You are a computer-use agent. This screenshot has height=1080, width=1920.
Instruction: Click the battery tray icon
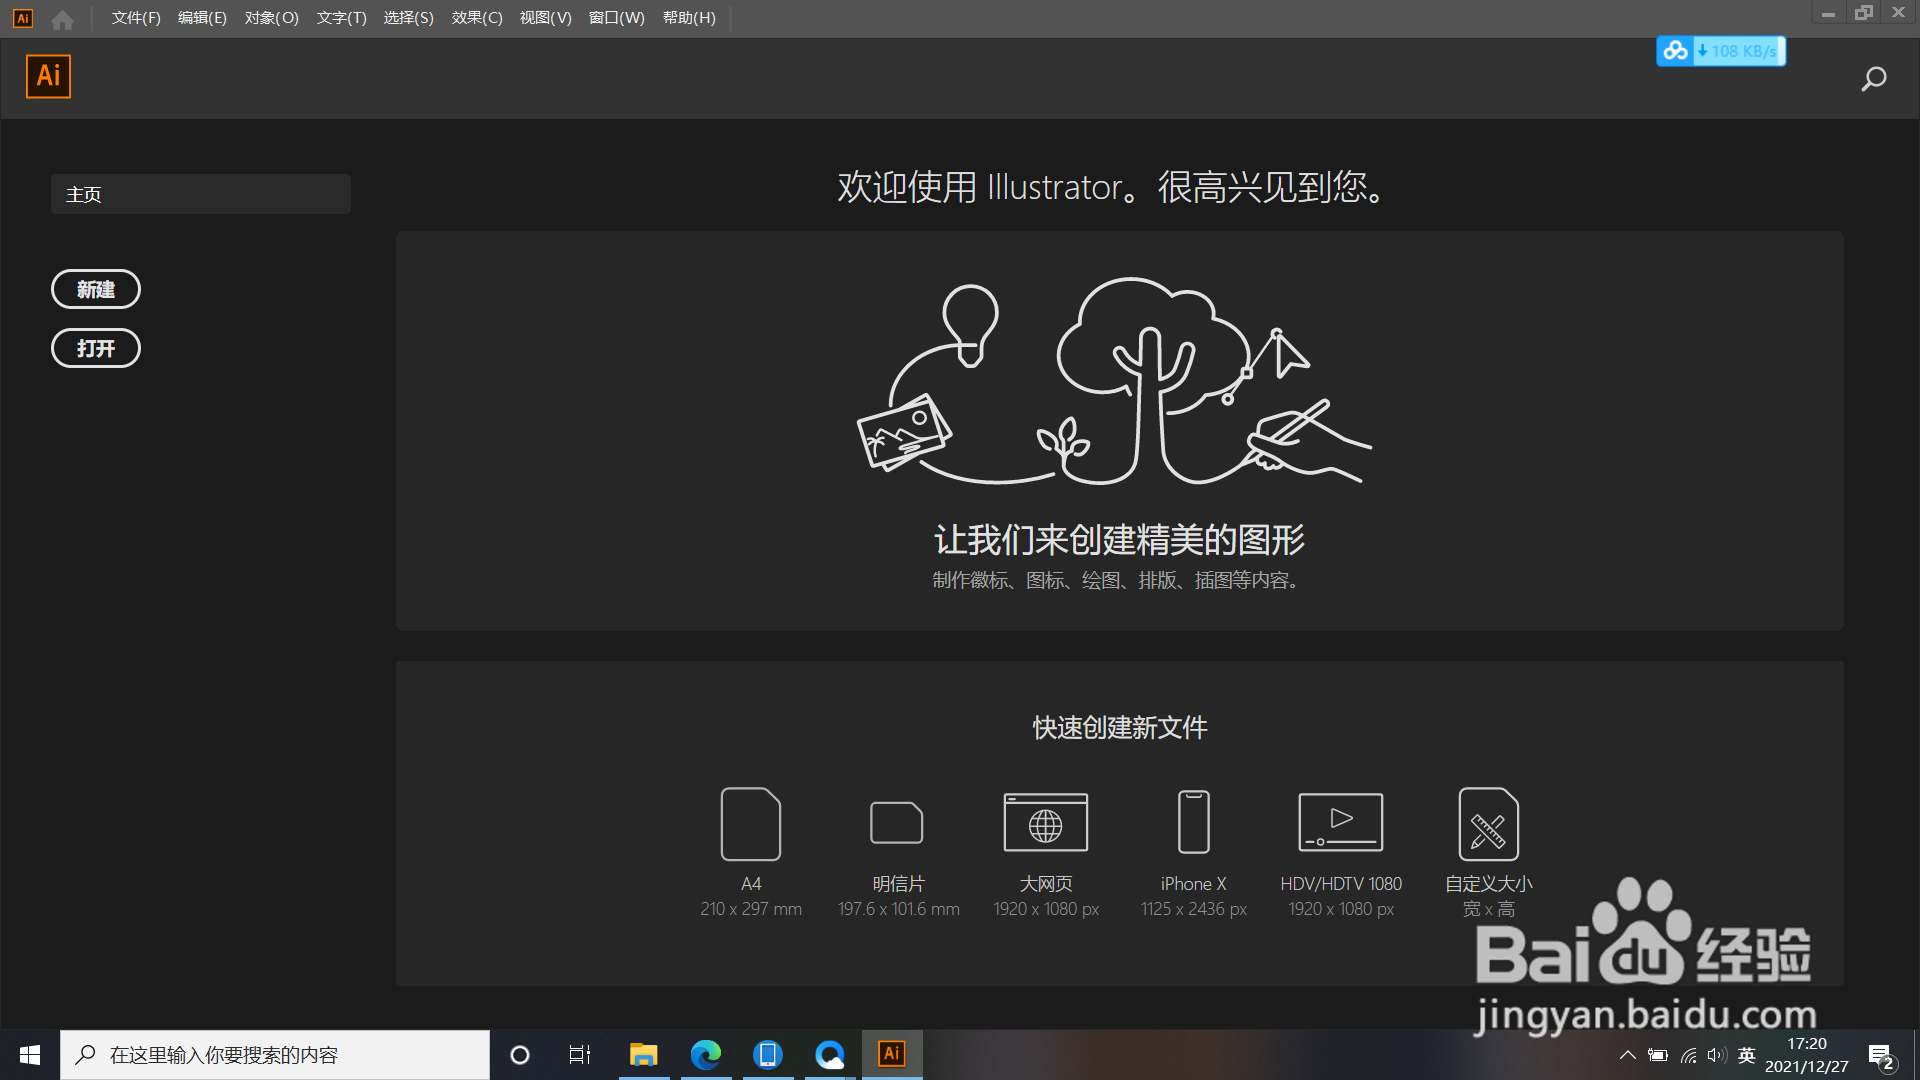[1658, 1055]
